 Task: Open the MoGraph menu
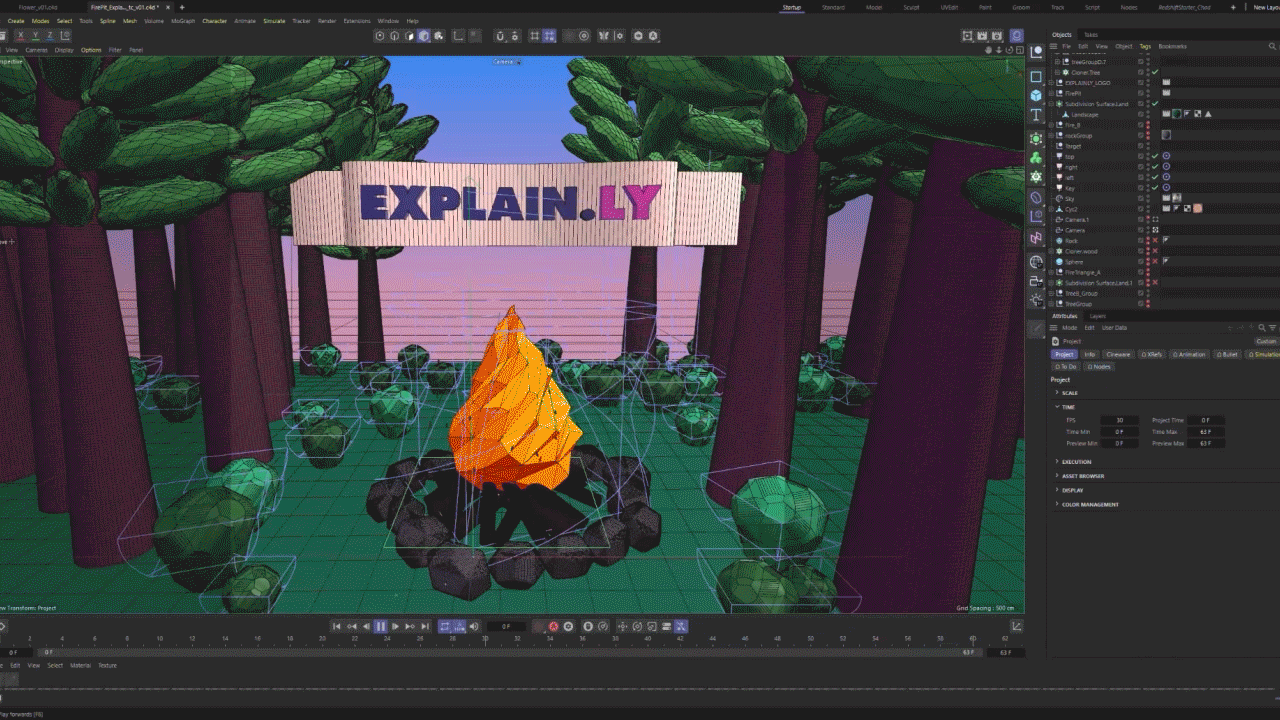tap(183, 20)
